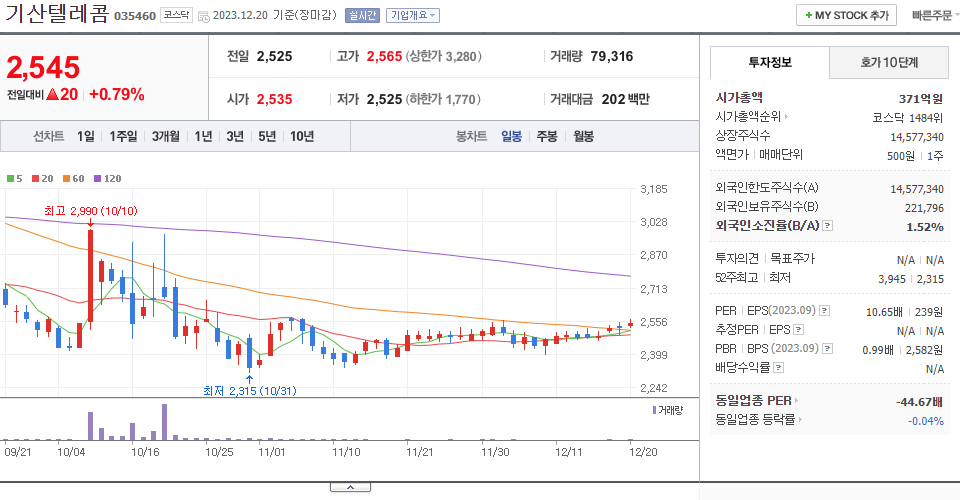960x500 pixels.
Task: Select 3년 line chart period
Action: pos(235,136)
